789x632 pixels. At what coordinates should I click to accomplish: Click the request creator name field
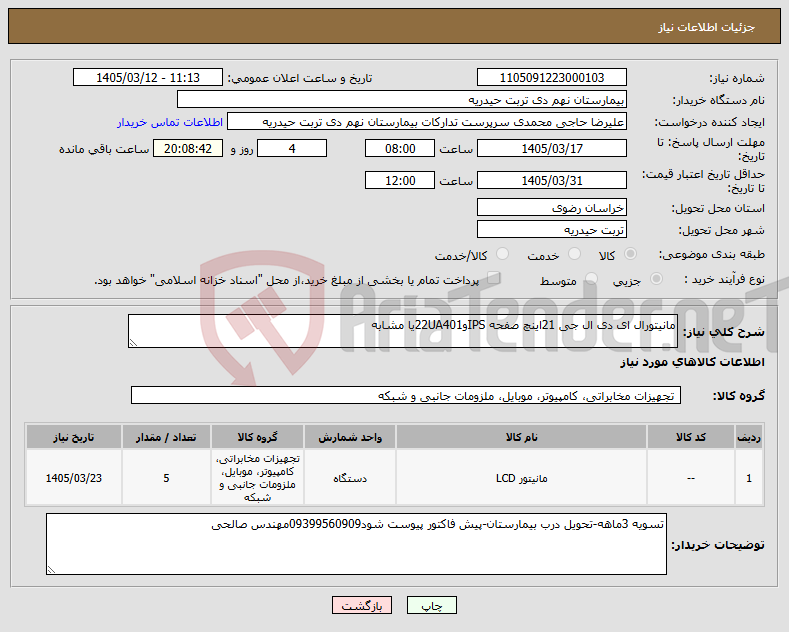[427, 122]
